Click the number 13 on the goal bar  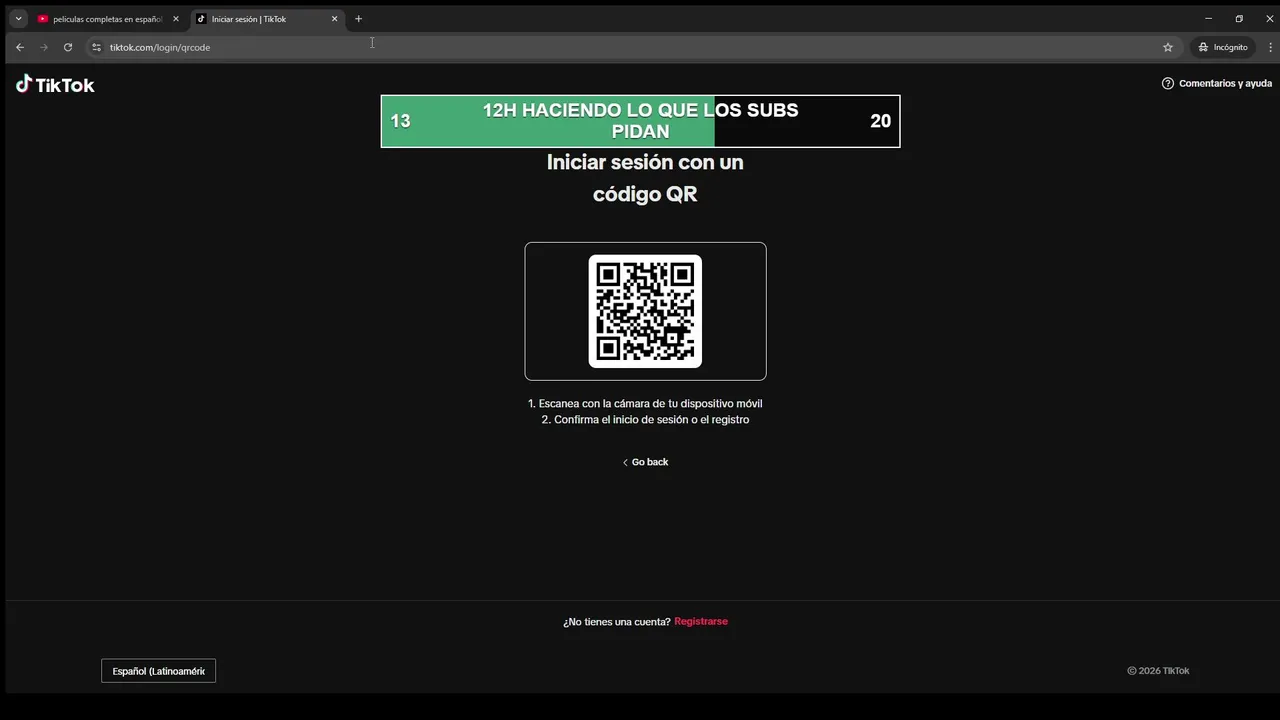[x=400, y=121]
